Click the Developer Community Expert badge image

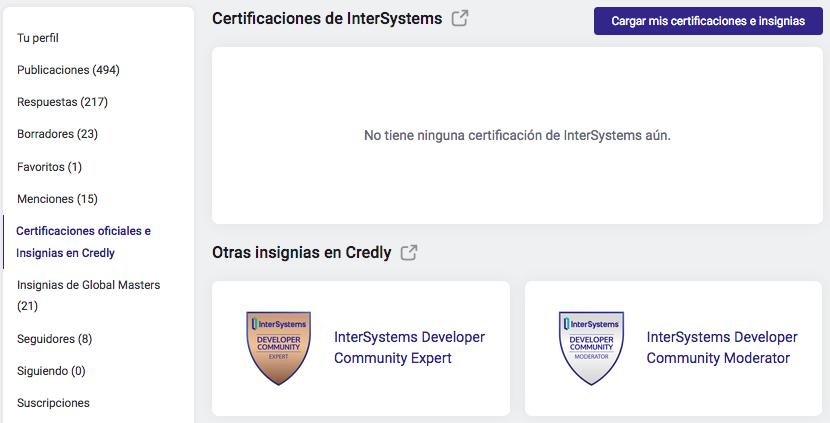point(278,348)
